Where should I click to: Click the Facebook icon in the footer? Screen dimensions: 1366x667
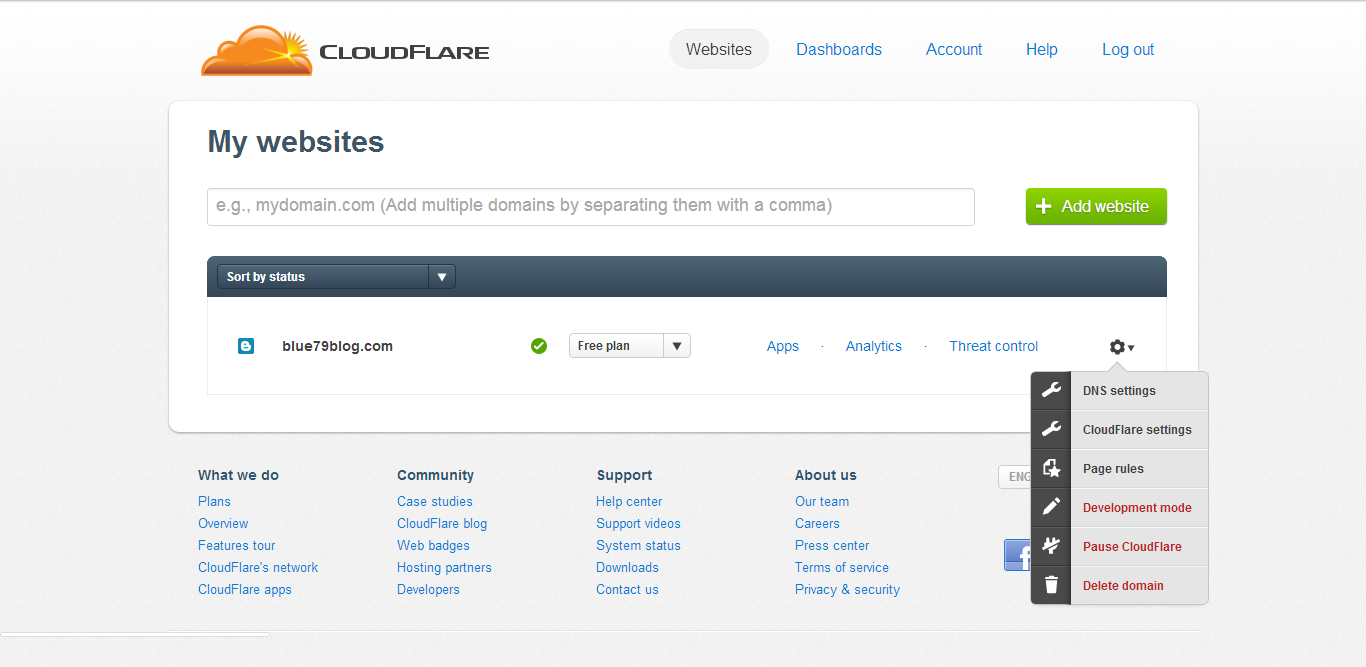[1018, 555]
